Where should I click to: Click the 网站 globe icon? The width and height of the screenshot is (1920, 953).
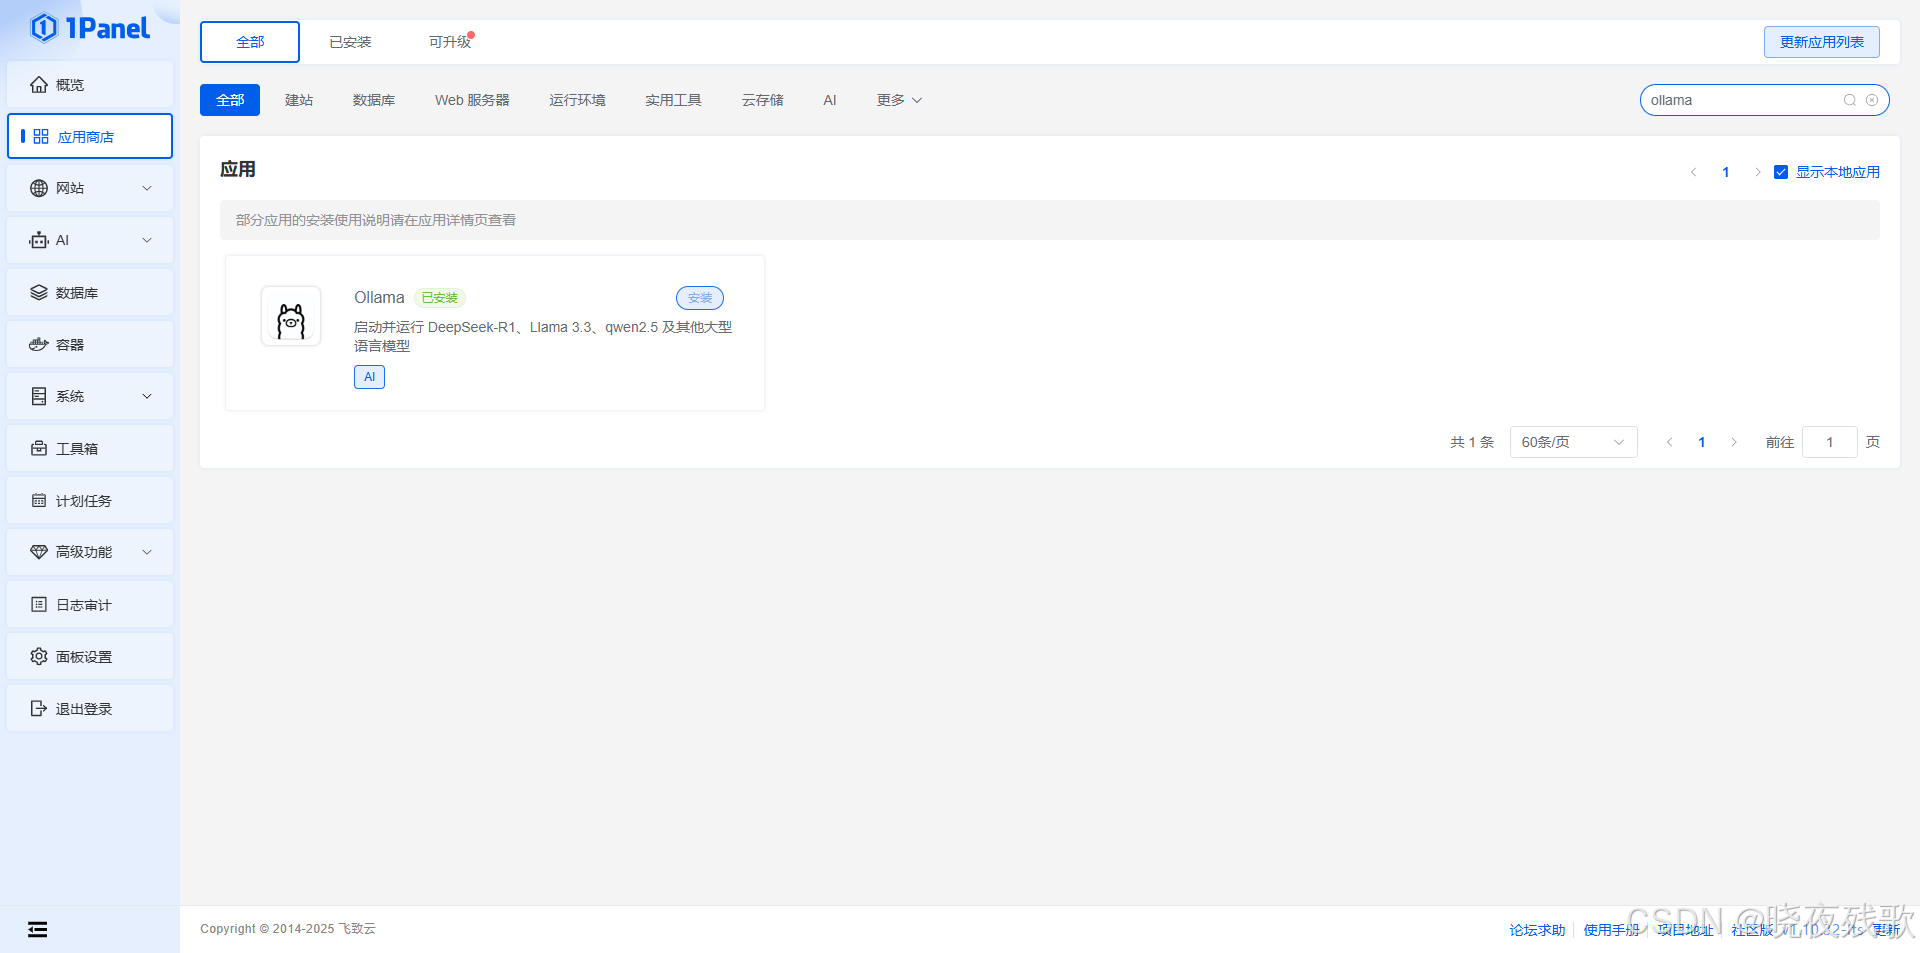coord(39,188)
